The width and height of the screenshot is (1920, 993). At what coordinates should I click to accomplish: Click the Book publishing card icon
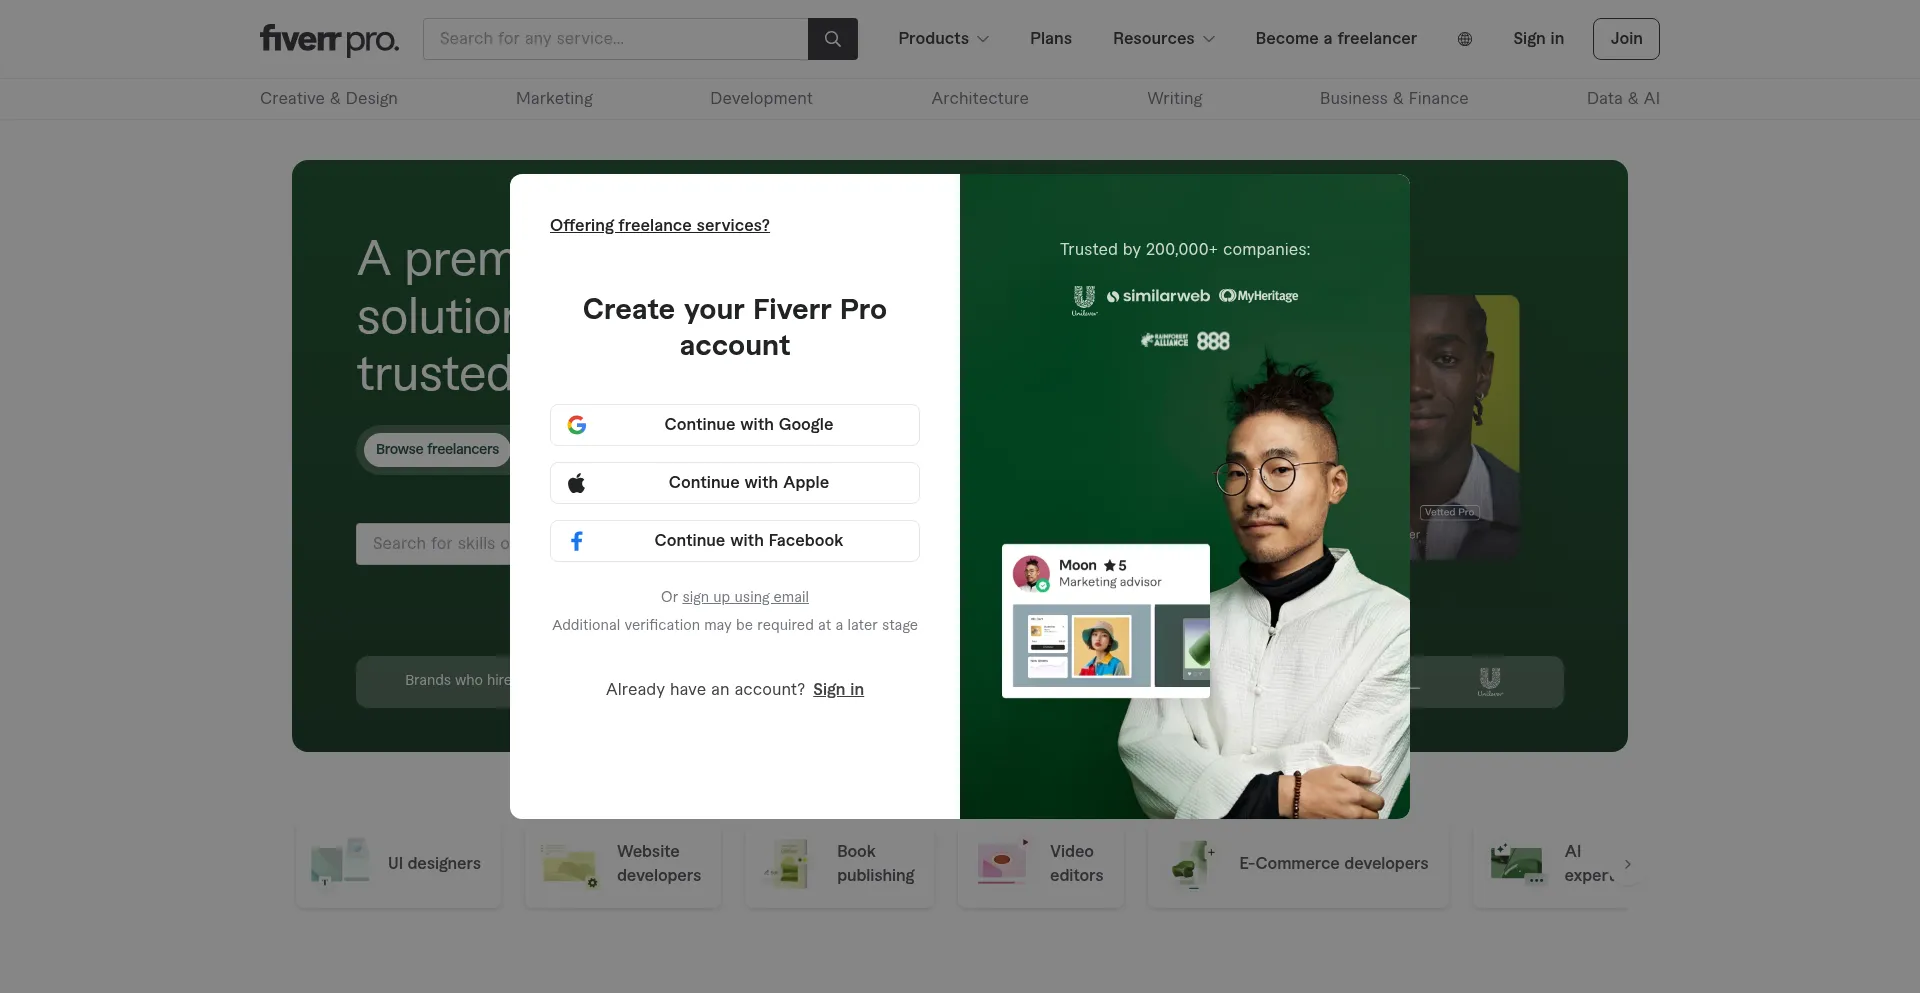click(x=789, y=864)
